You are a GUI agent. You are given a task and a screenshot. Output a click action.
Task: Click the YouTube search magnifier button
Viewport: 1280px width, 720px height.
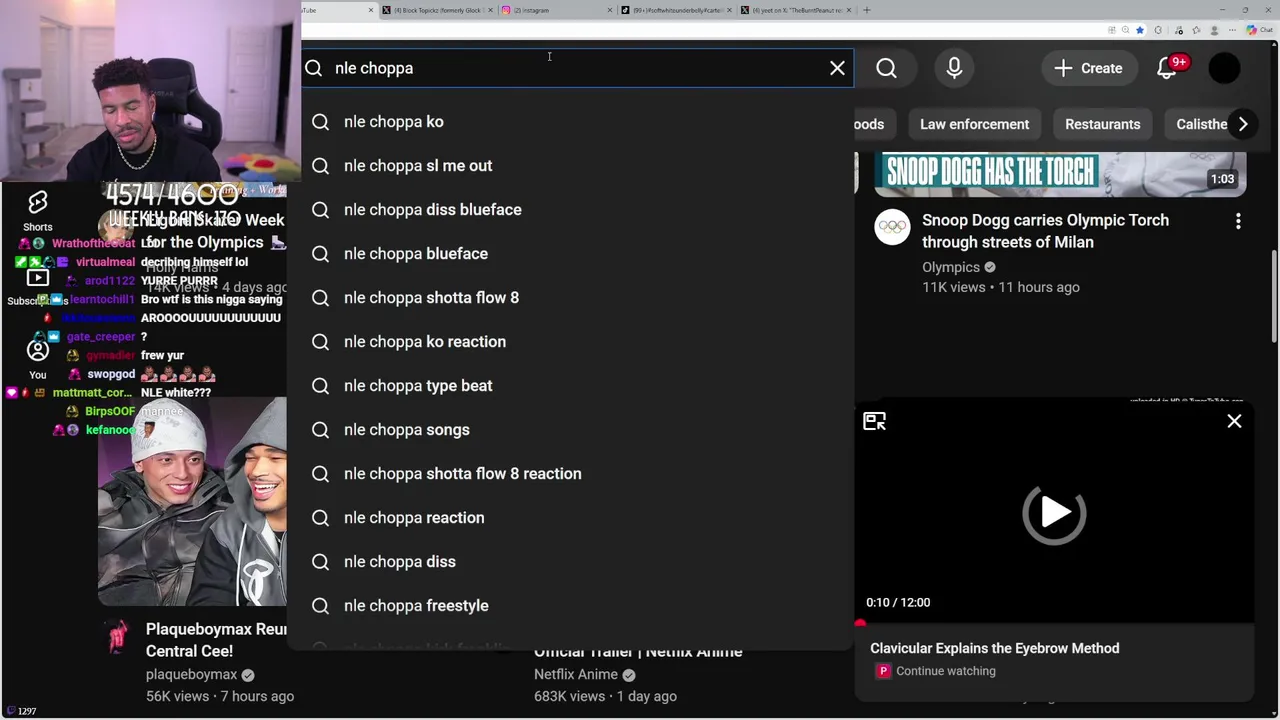886,68
